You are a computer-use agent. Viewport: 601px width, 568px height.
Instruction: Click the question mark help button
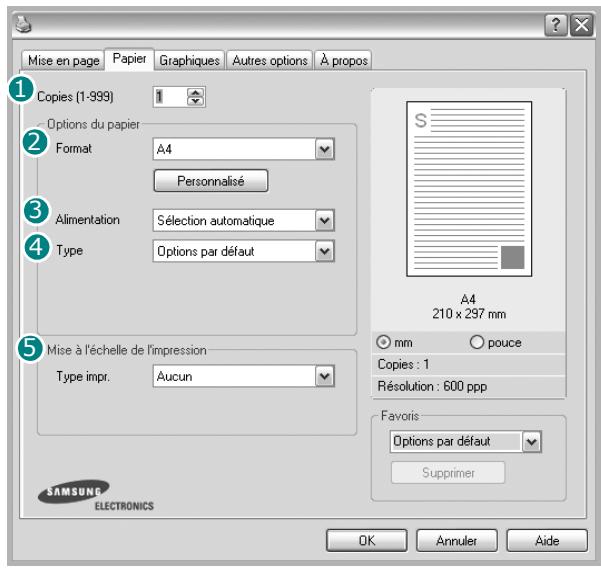[555, 25]
